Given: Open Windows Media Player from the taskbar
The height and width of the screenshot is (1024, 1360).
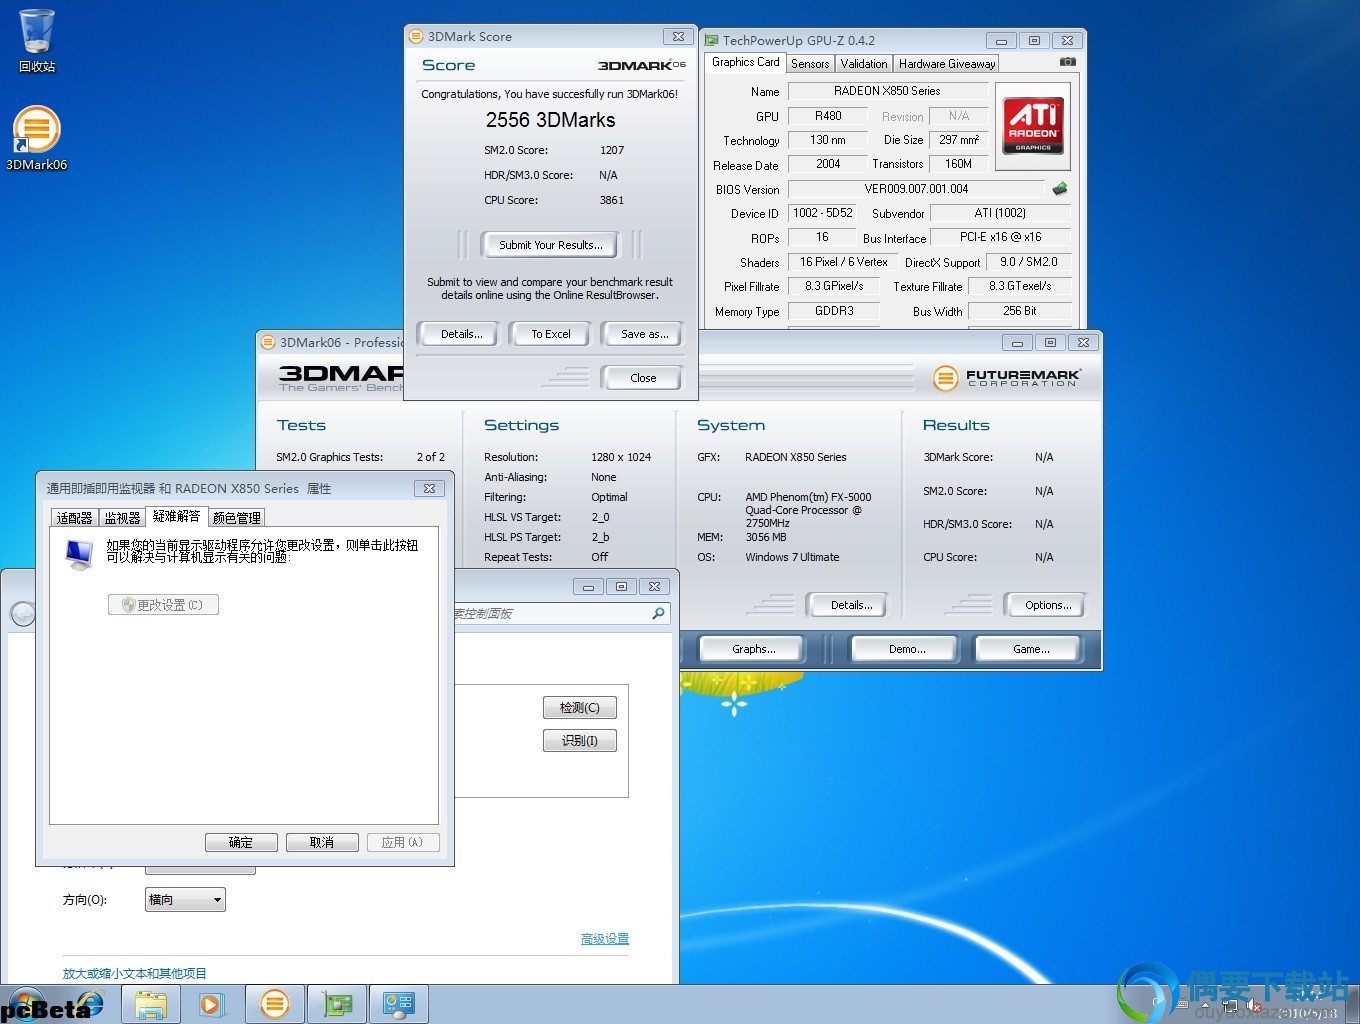Looking at the screenshot, I should tap(213, 1005).
